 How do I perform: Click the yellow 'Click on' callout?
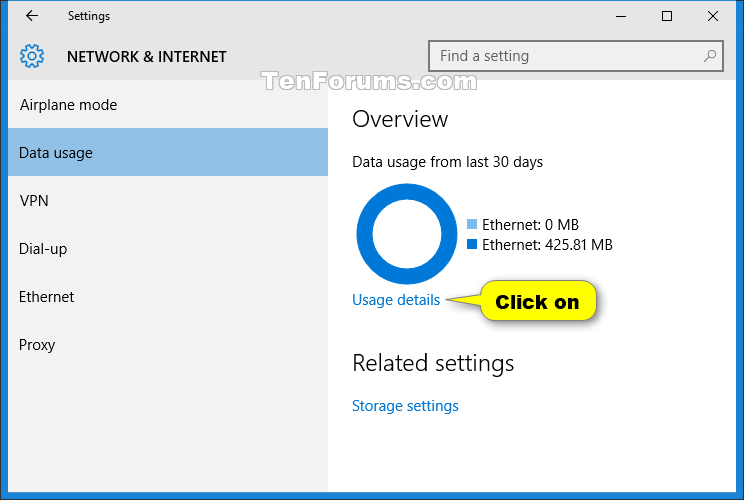(537, 302)
